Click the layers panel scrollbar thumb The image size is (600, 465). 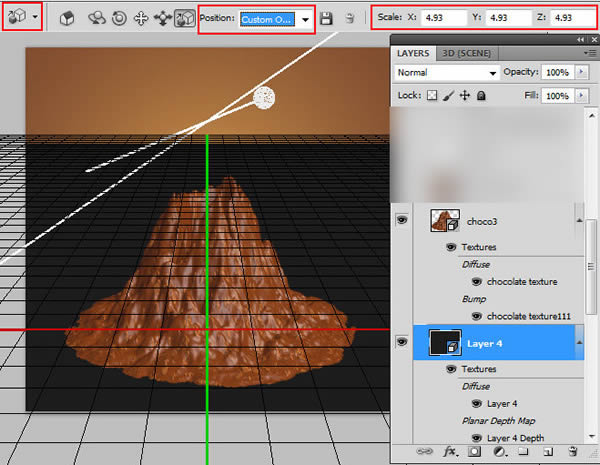[x=592, y=266]
